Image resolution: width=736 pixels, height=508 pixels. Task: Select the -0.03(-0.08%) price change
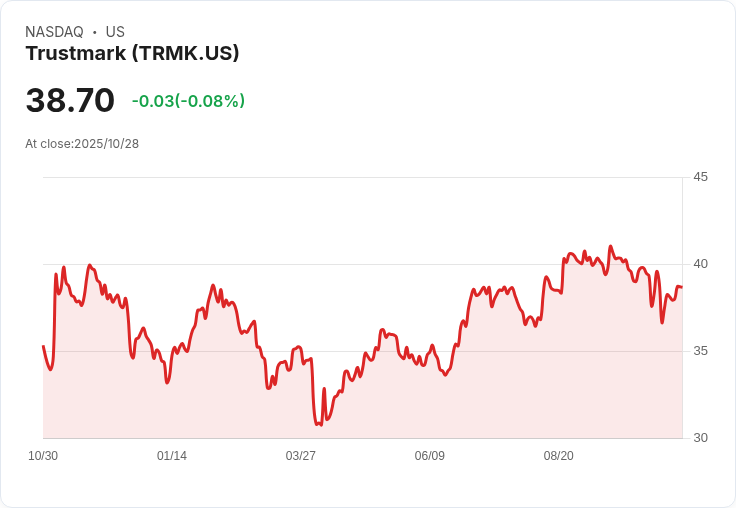[188, 101]
